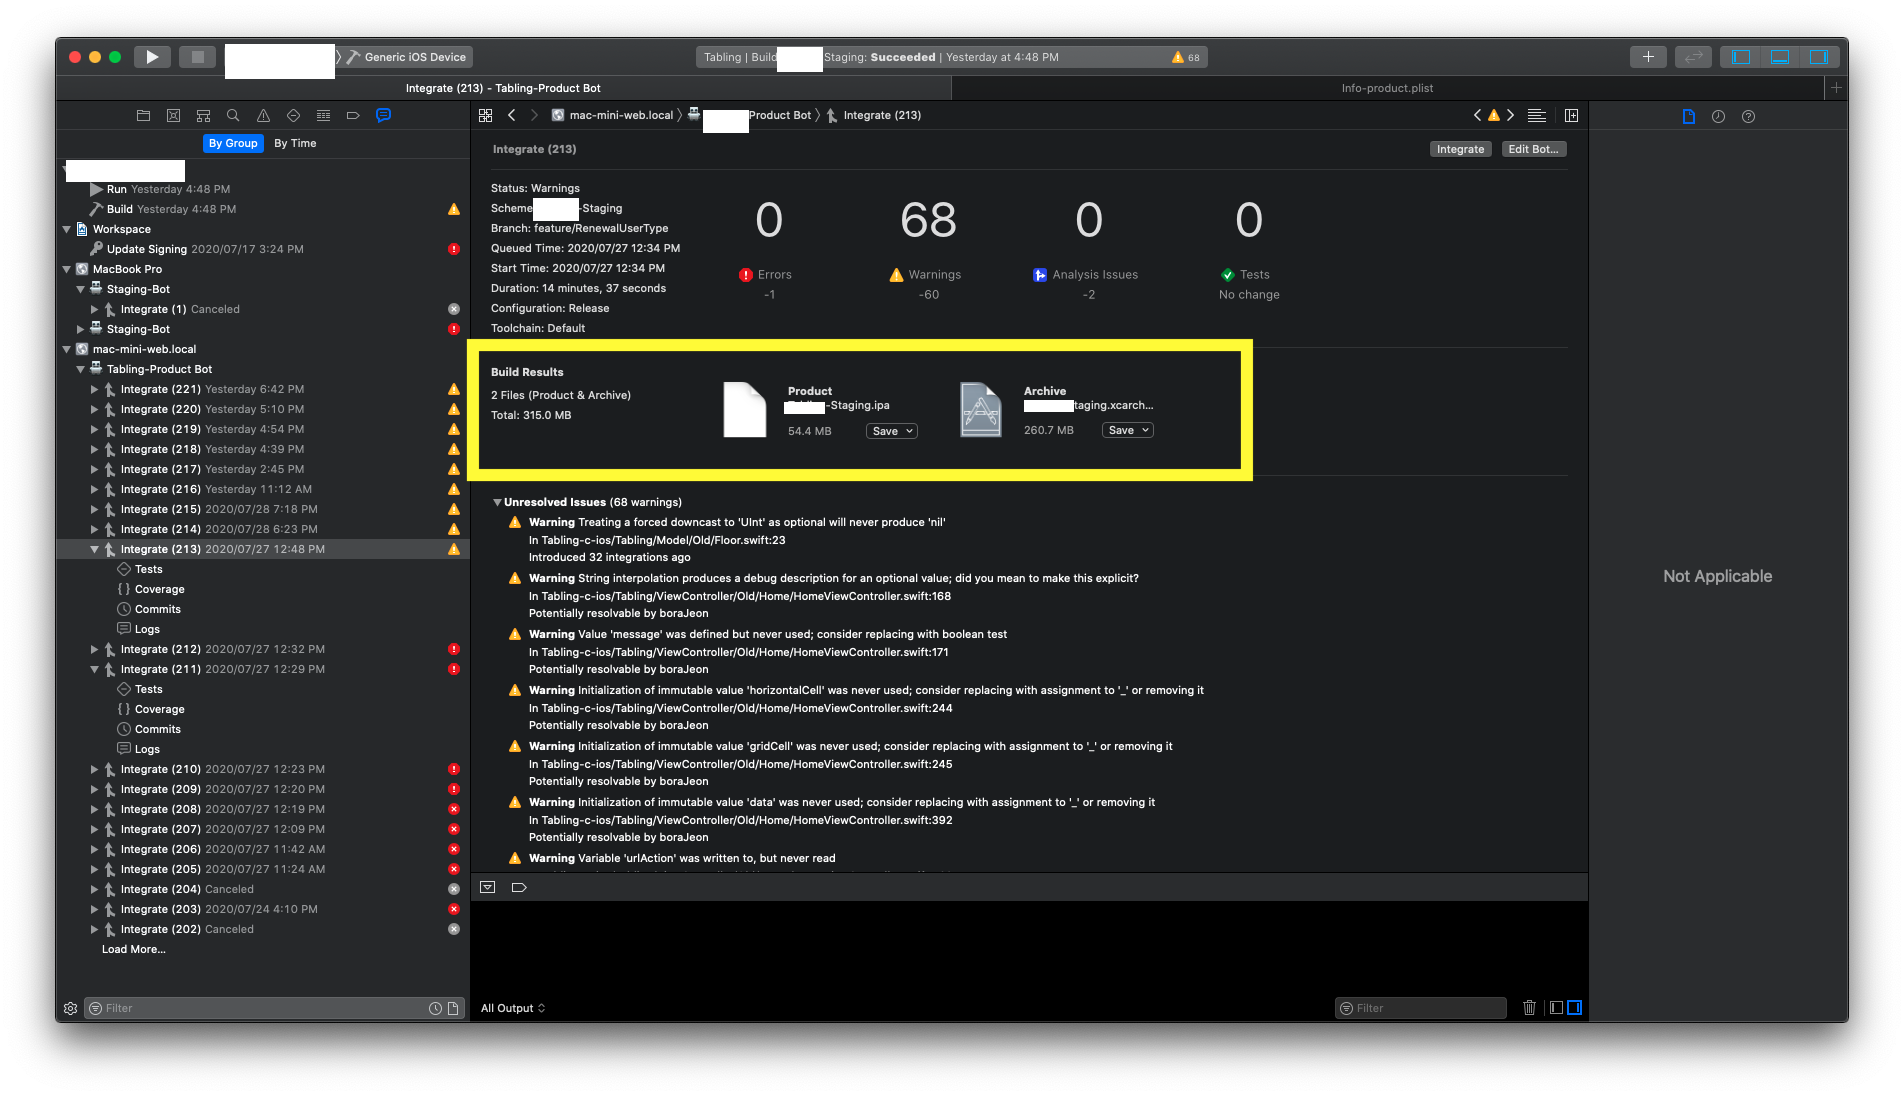Open the Symbol navigator icon
Screen dimensions: 1904x1096
point(203,116)
